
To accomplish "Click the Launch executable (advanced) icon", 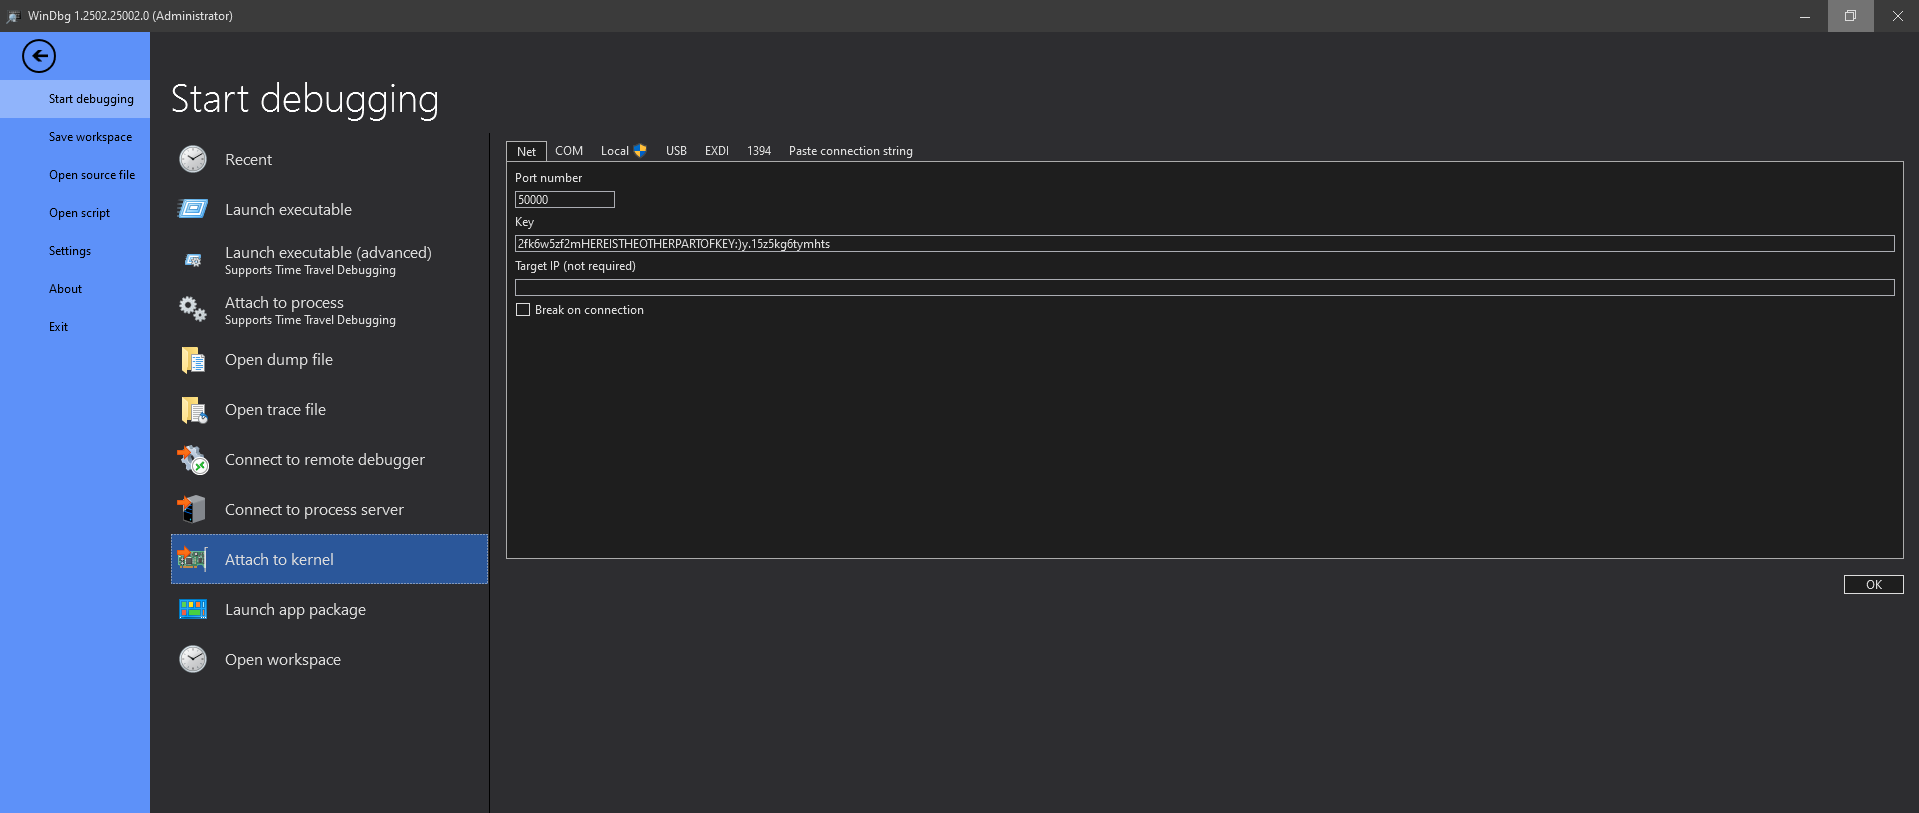I will (x=193, y=260).
